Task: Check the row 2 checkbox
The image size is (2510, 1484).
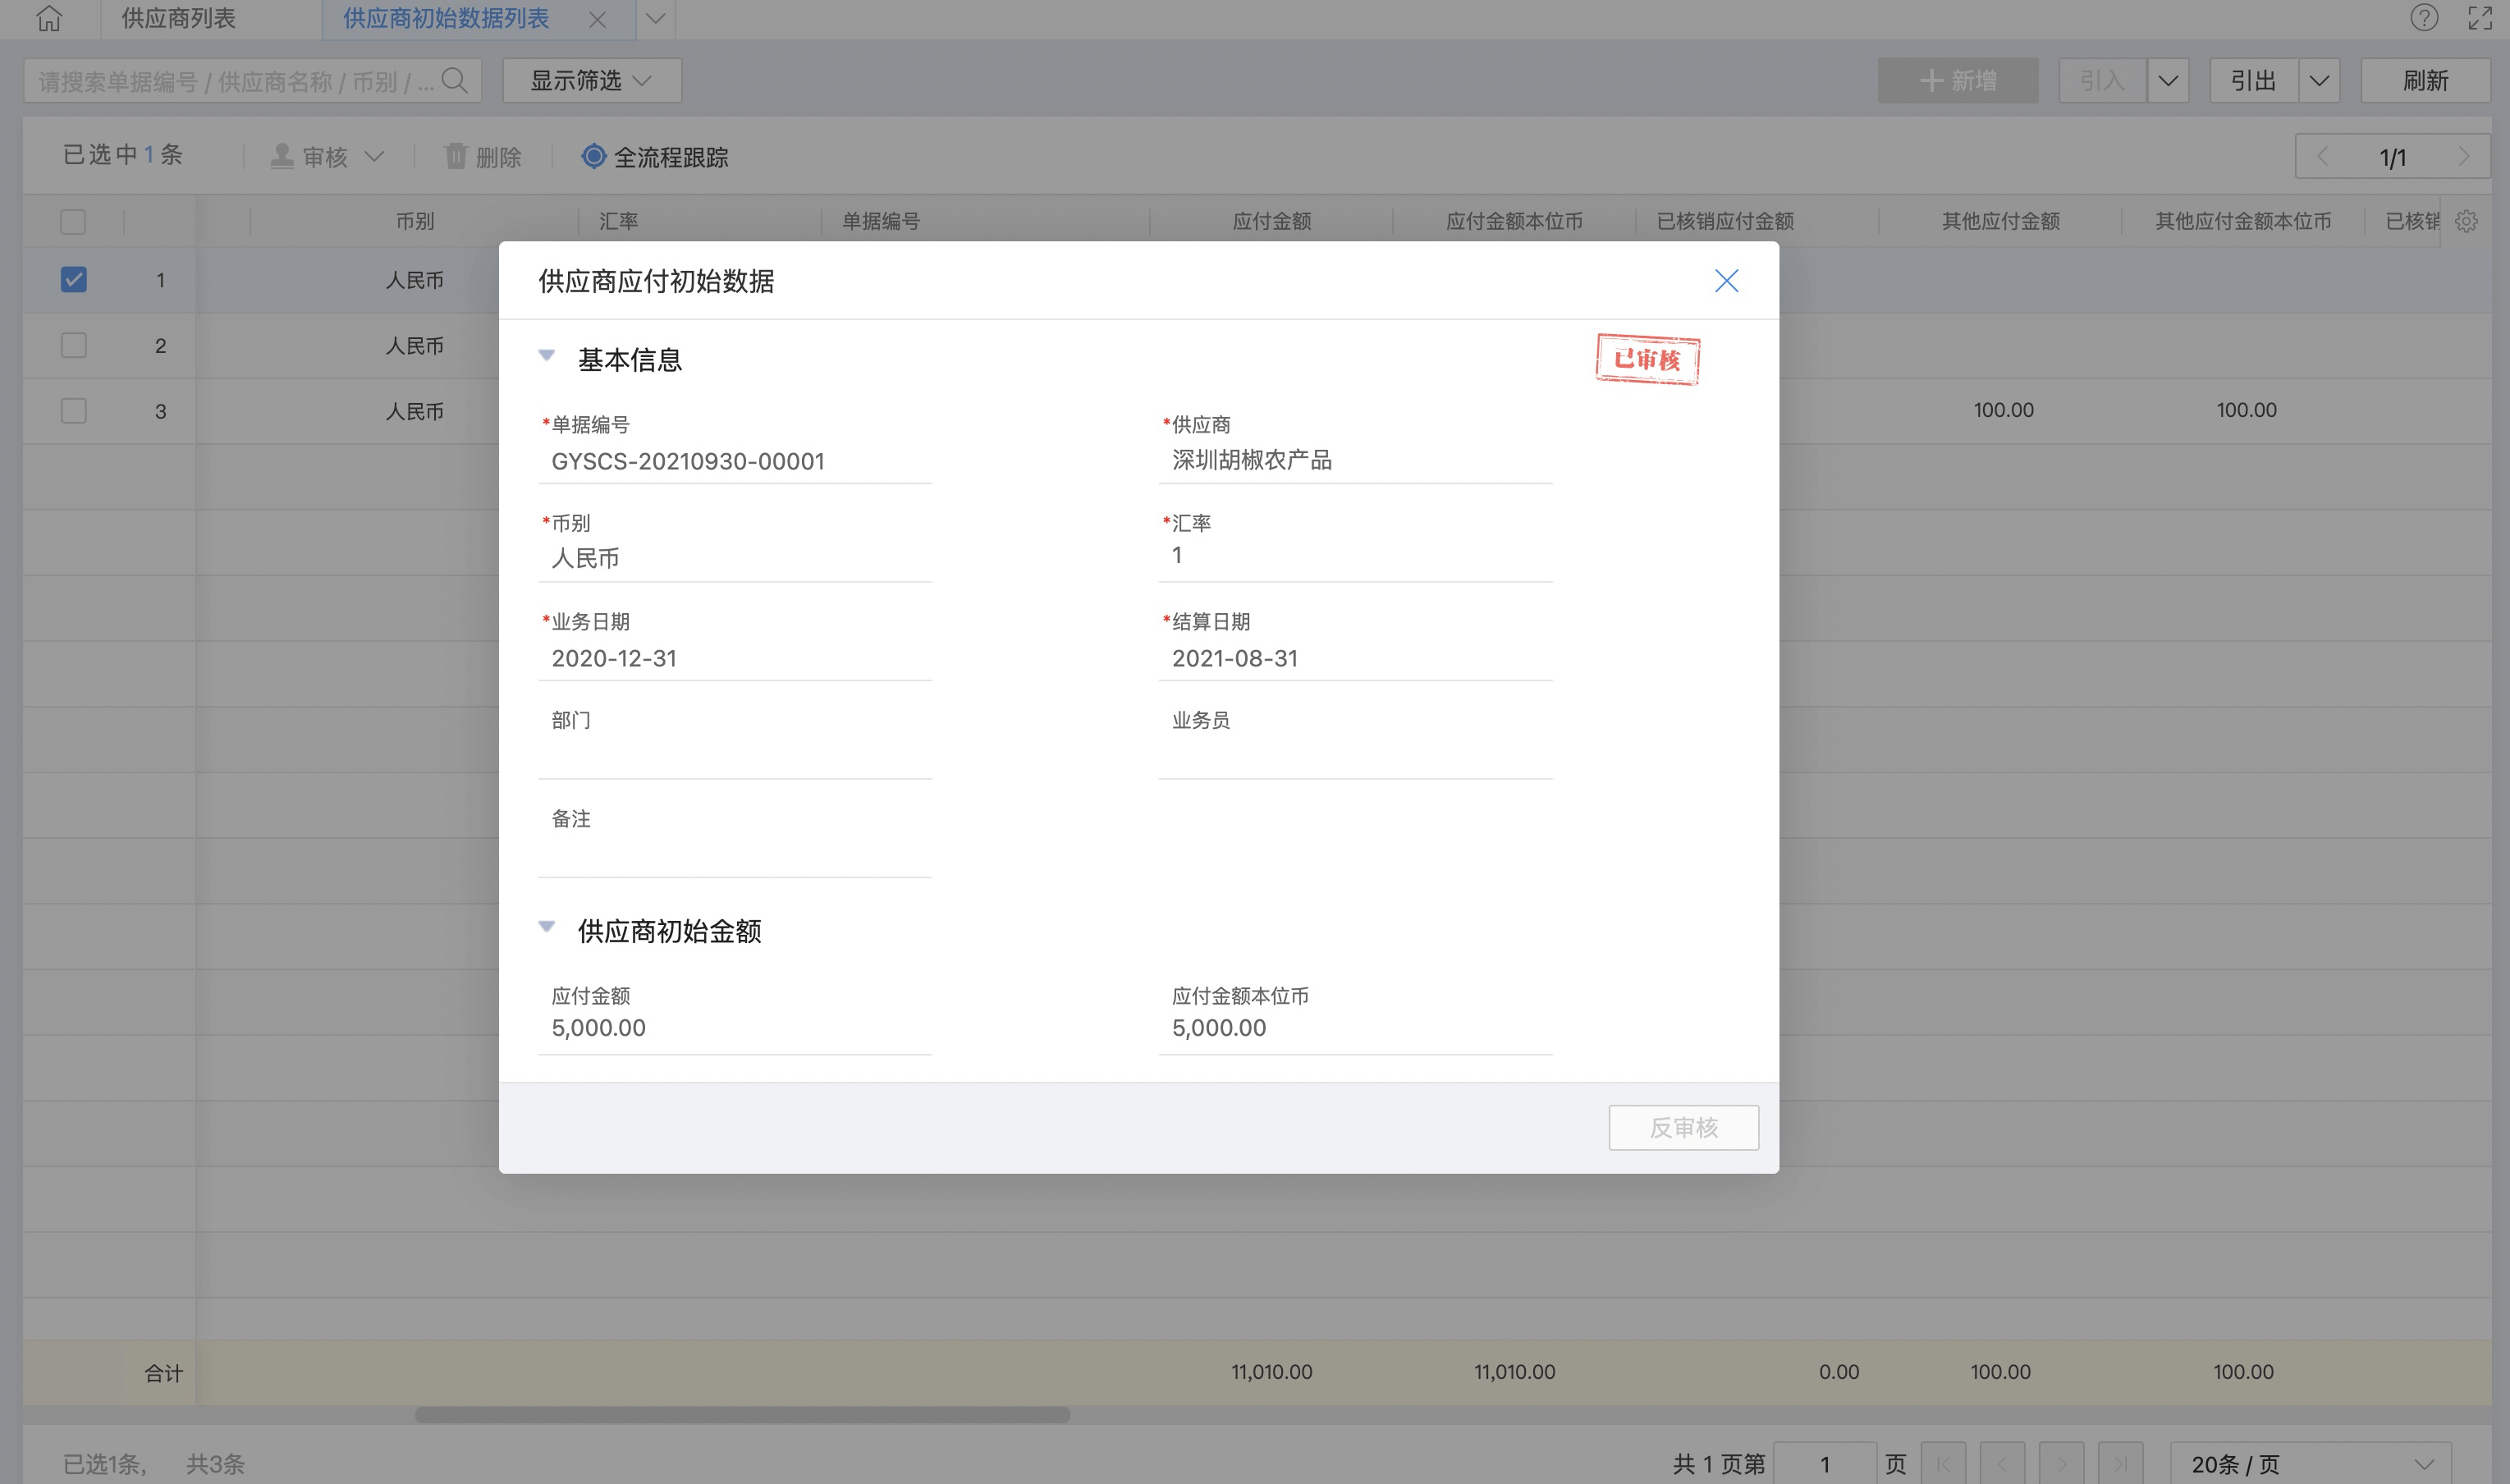Action: click(74, 345)
